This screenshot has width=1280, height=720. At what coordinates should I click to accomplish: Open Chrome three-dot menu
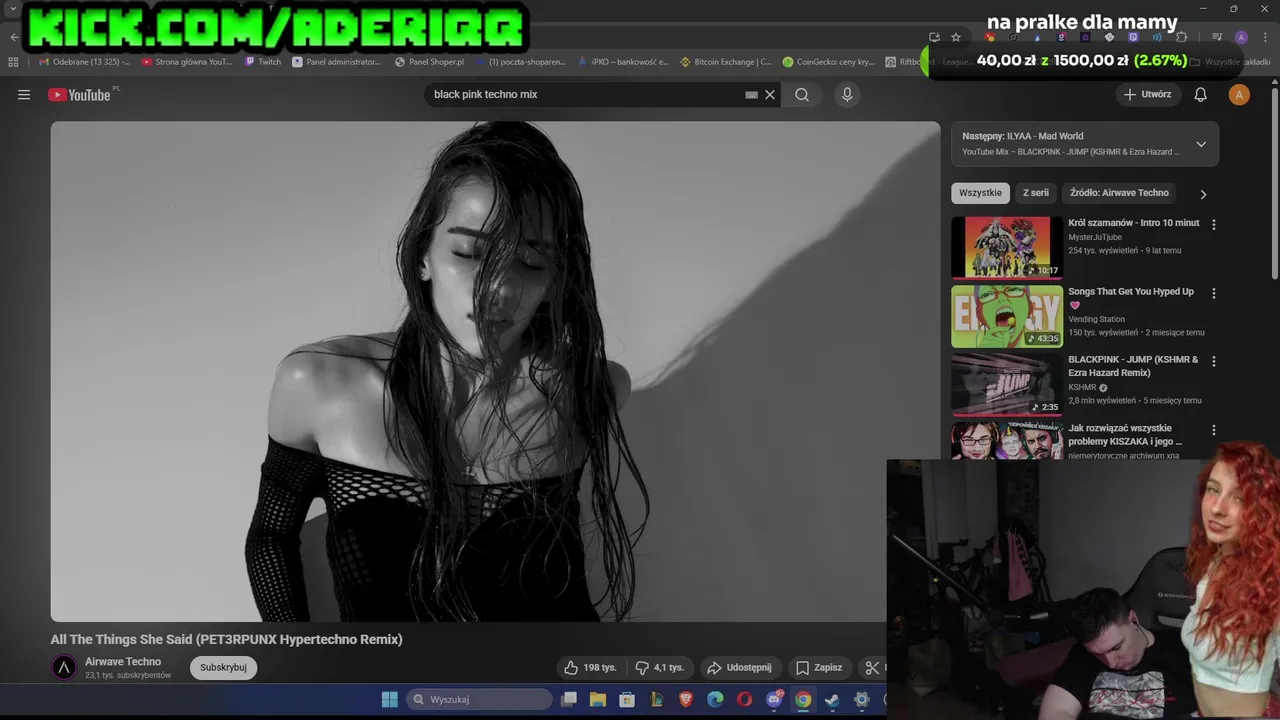(x=1265, y=37)
